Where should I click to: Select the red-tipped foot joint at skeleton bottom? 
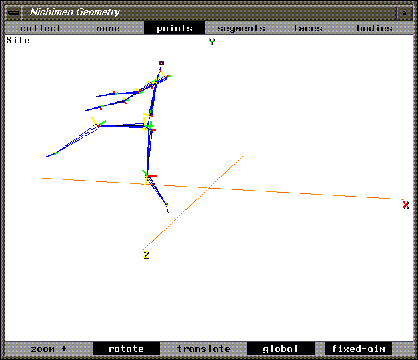coord(167,204)
